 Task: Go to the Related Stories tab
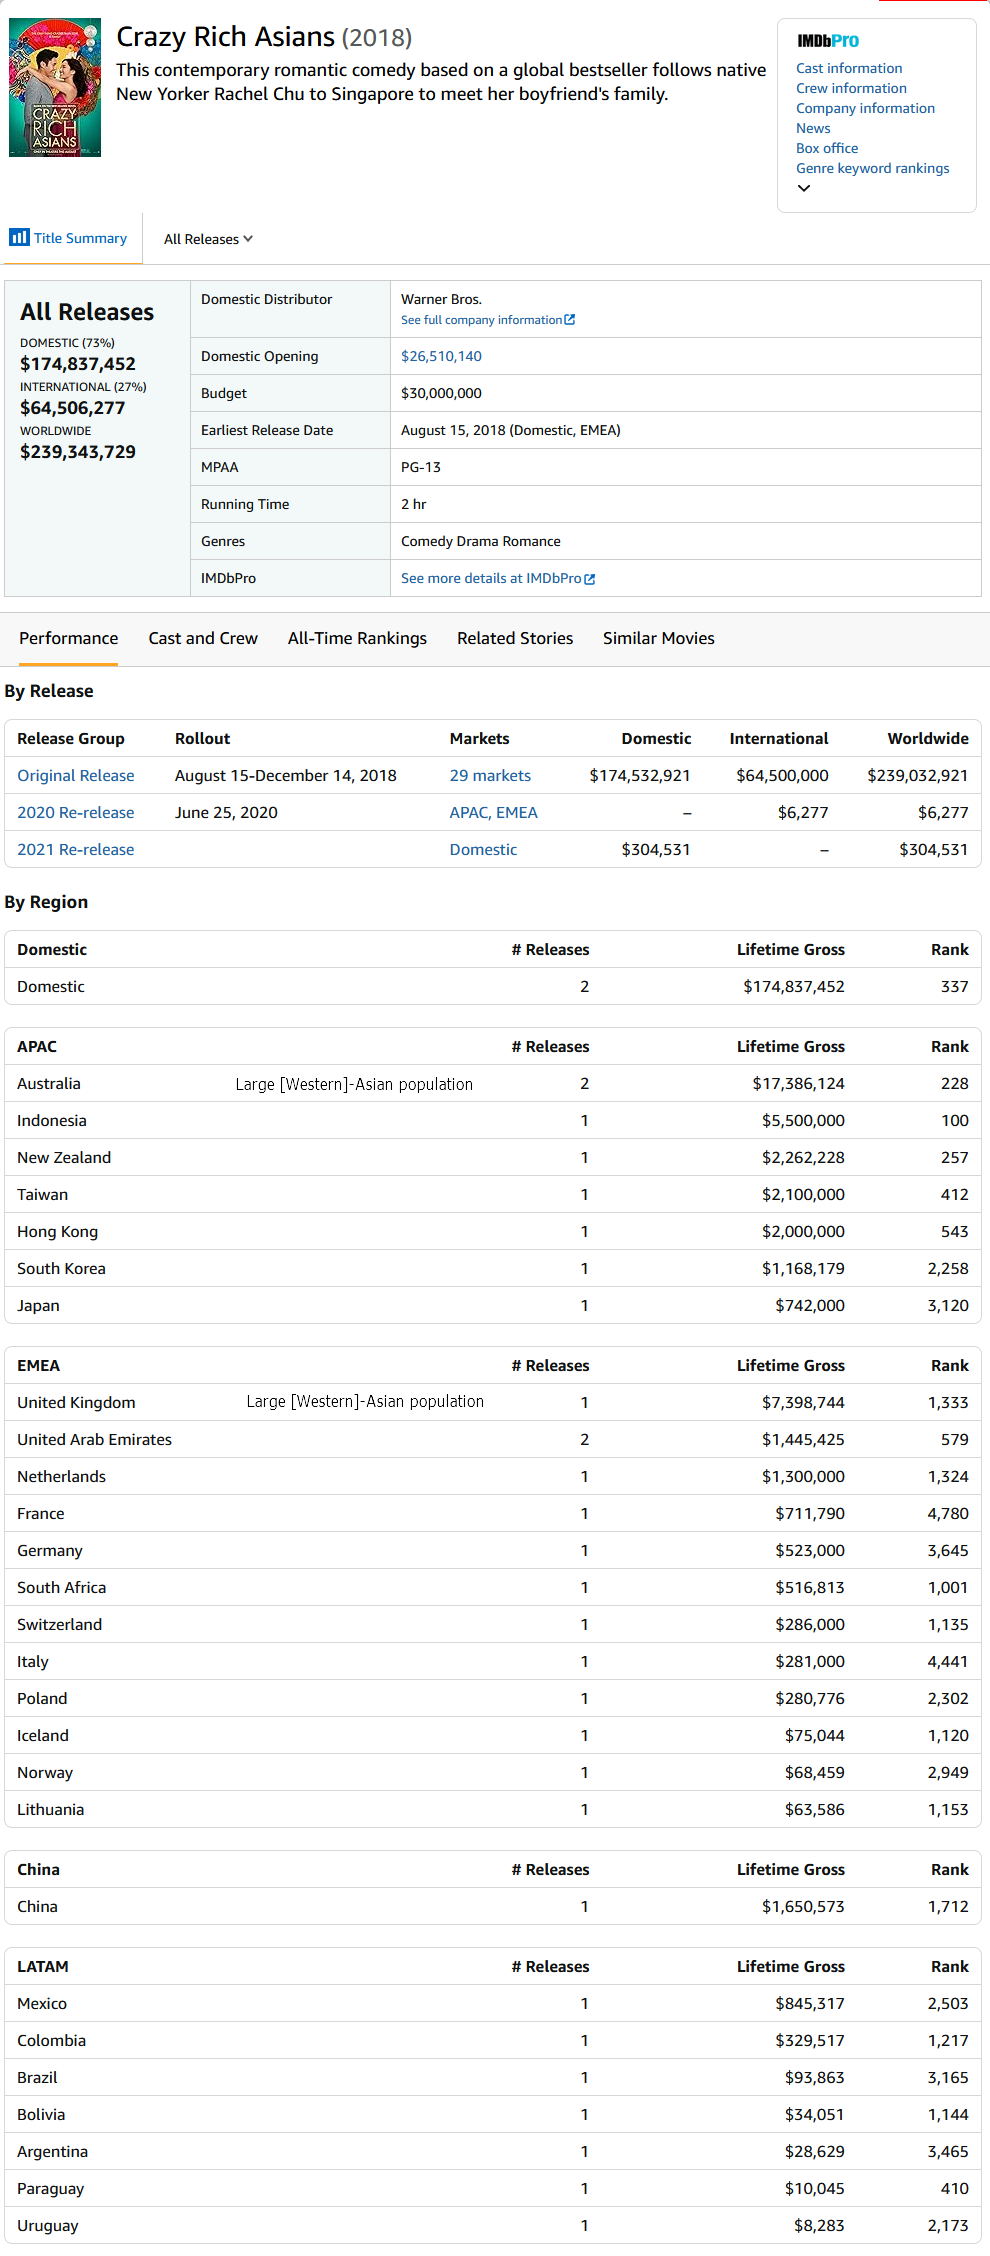(515, 638)
